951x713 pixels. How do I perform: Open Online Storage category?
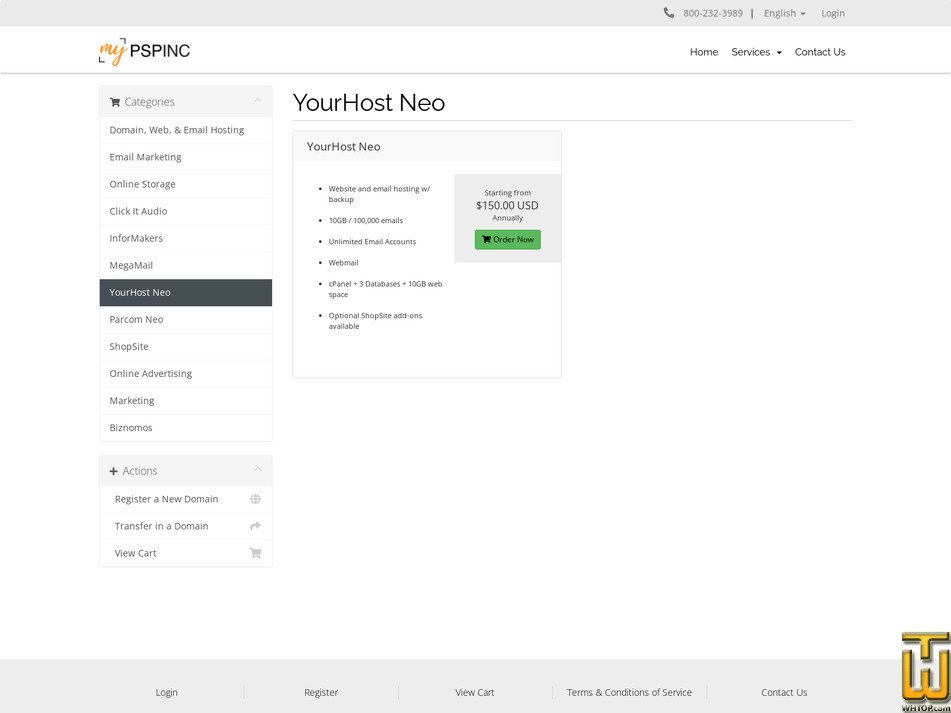(186, 184)
